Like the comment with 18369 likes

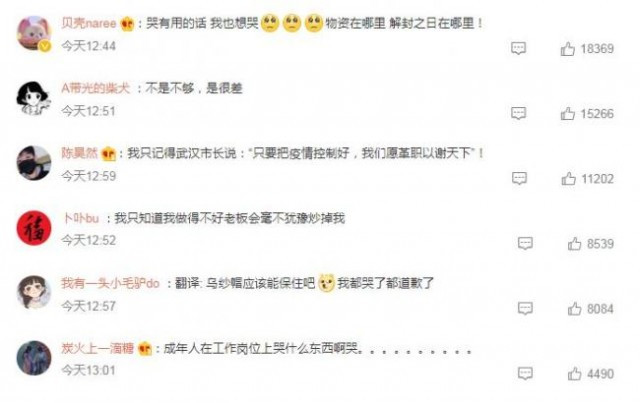tap(567, 49)
